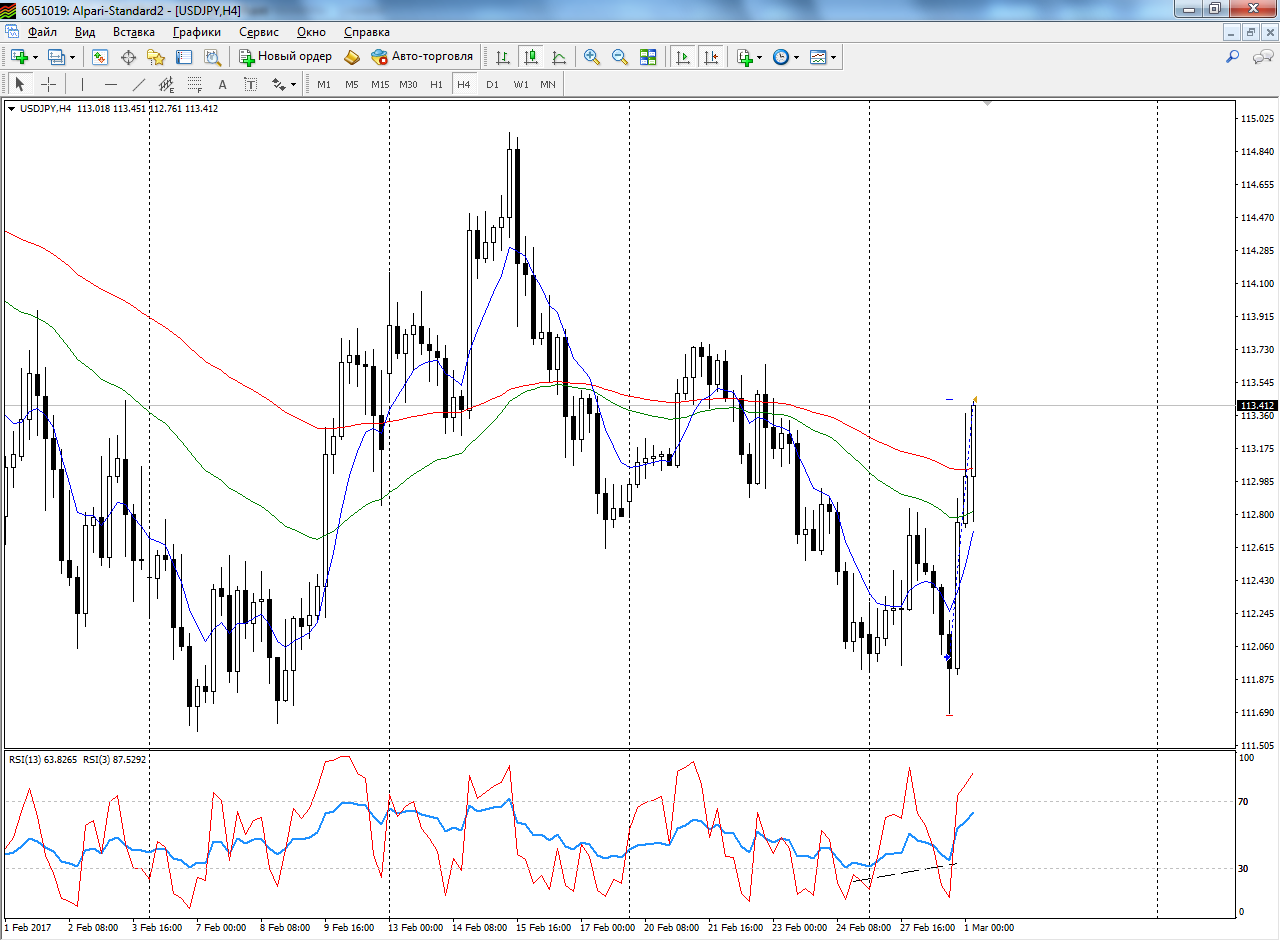The width and height of the screenshot is (1280, 940).
Task: Switch chart to line chart mode
Action: [x=559, y=57]
